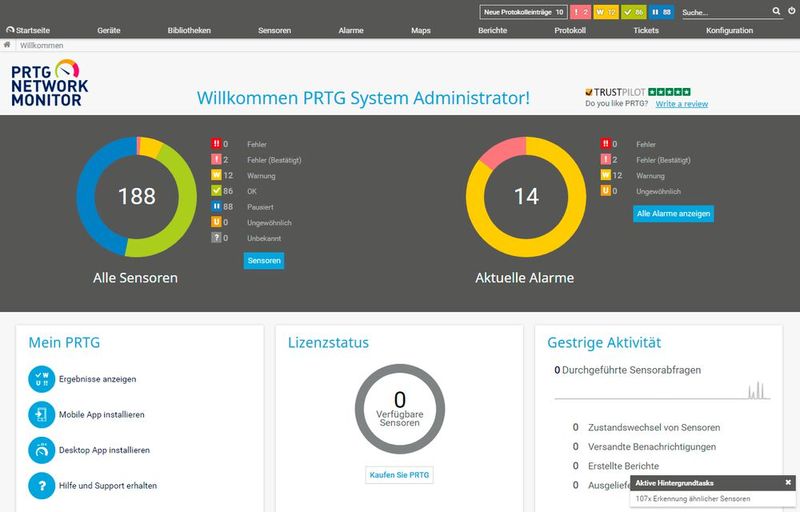Screen dimensions: 800x512
Task: Click the Aktuelle Alarme donut chart
Action: (x=526, y=197)
